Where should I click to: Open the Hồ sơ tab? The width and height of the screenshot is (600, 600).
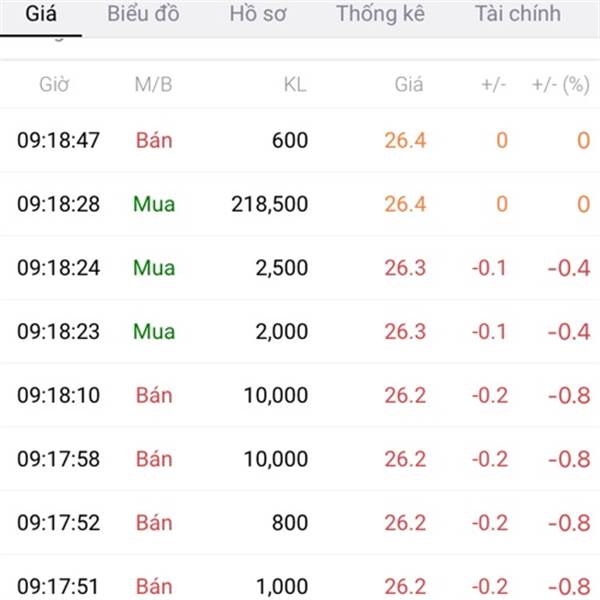tap(258, 14)
